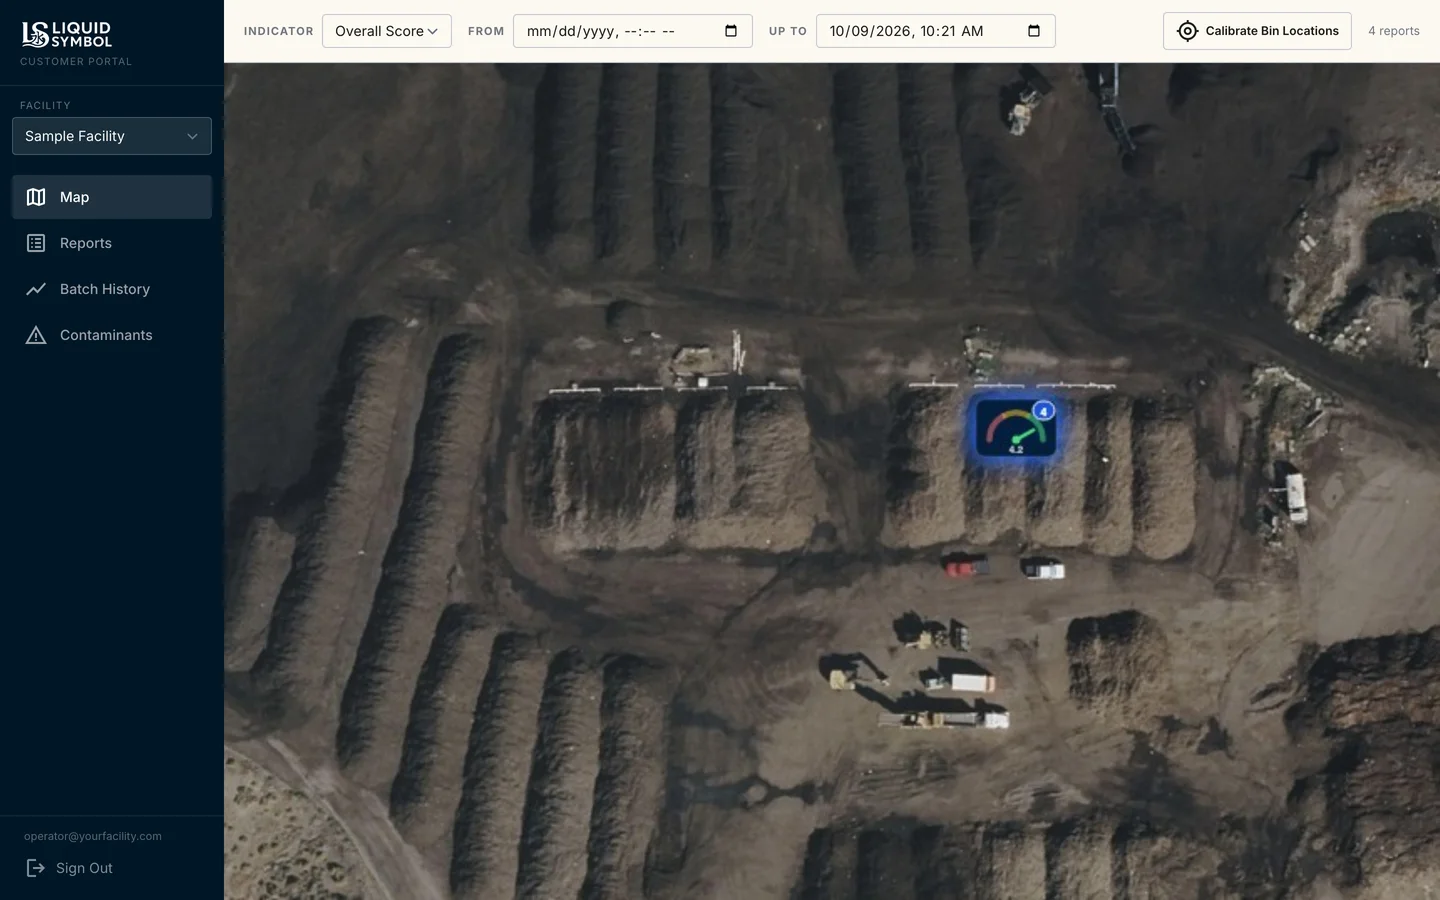The width and height of the screenshot is (1440, 900).
Task: Go to the Map page
Action: tap(112, 197)
